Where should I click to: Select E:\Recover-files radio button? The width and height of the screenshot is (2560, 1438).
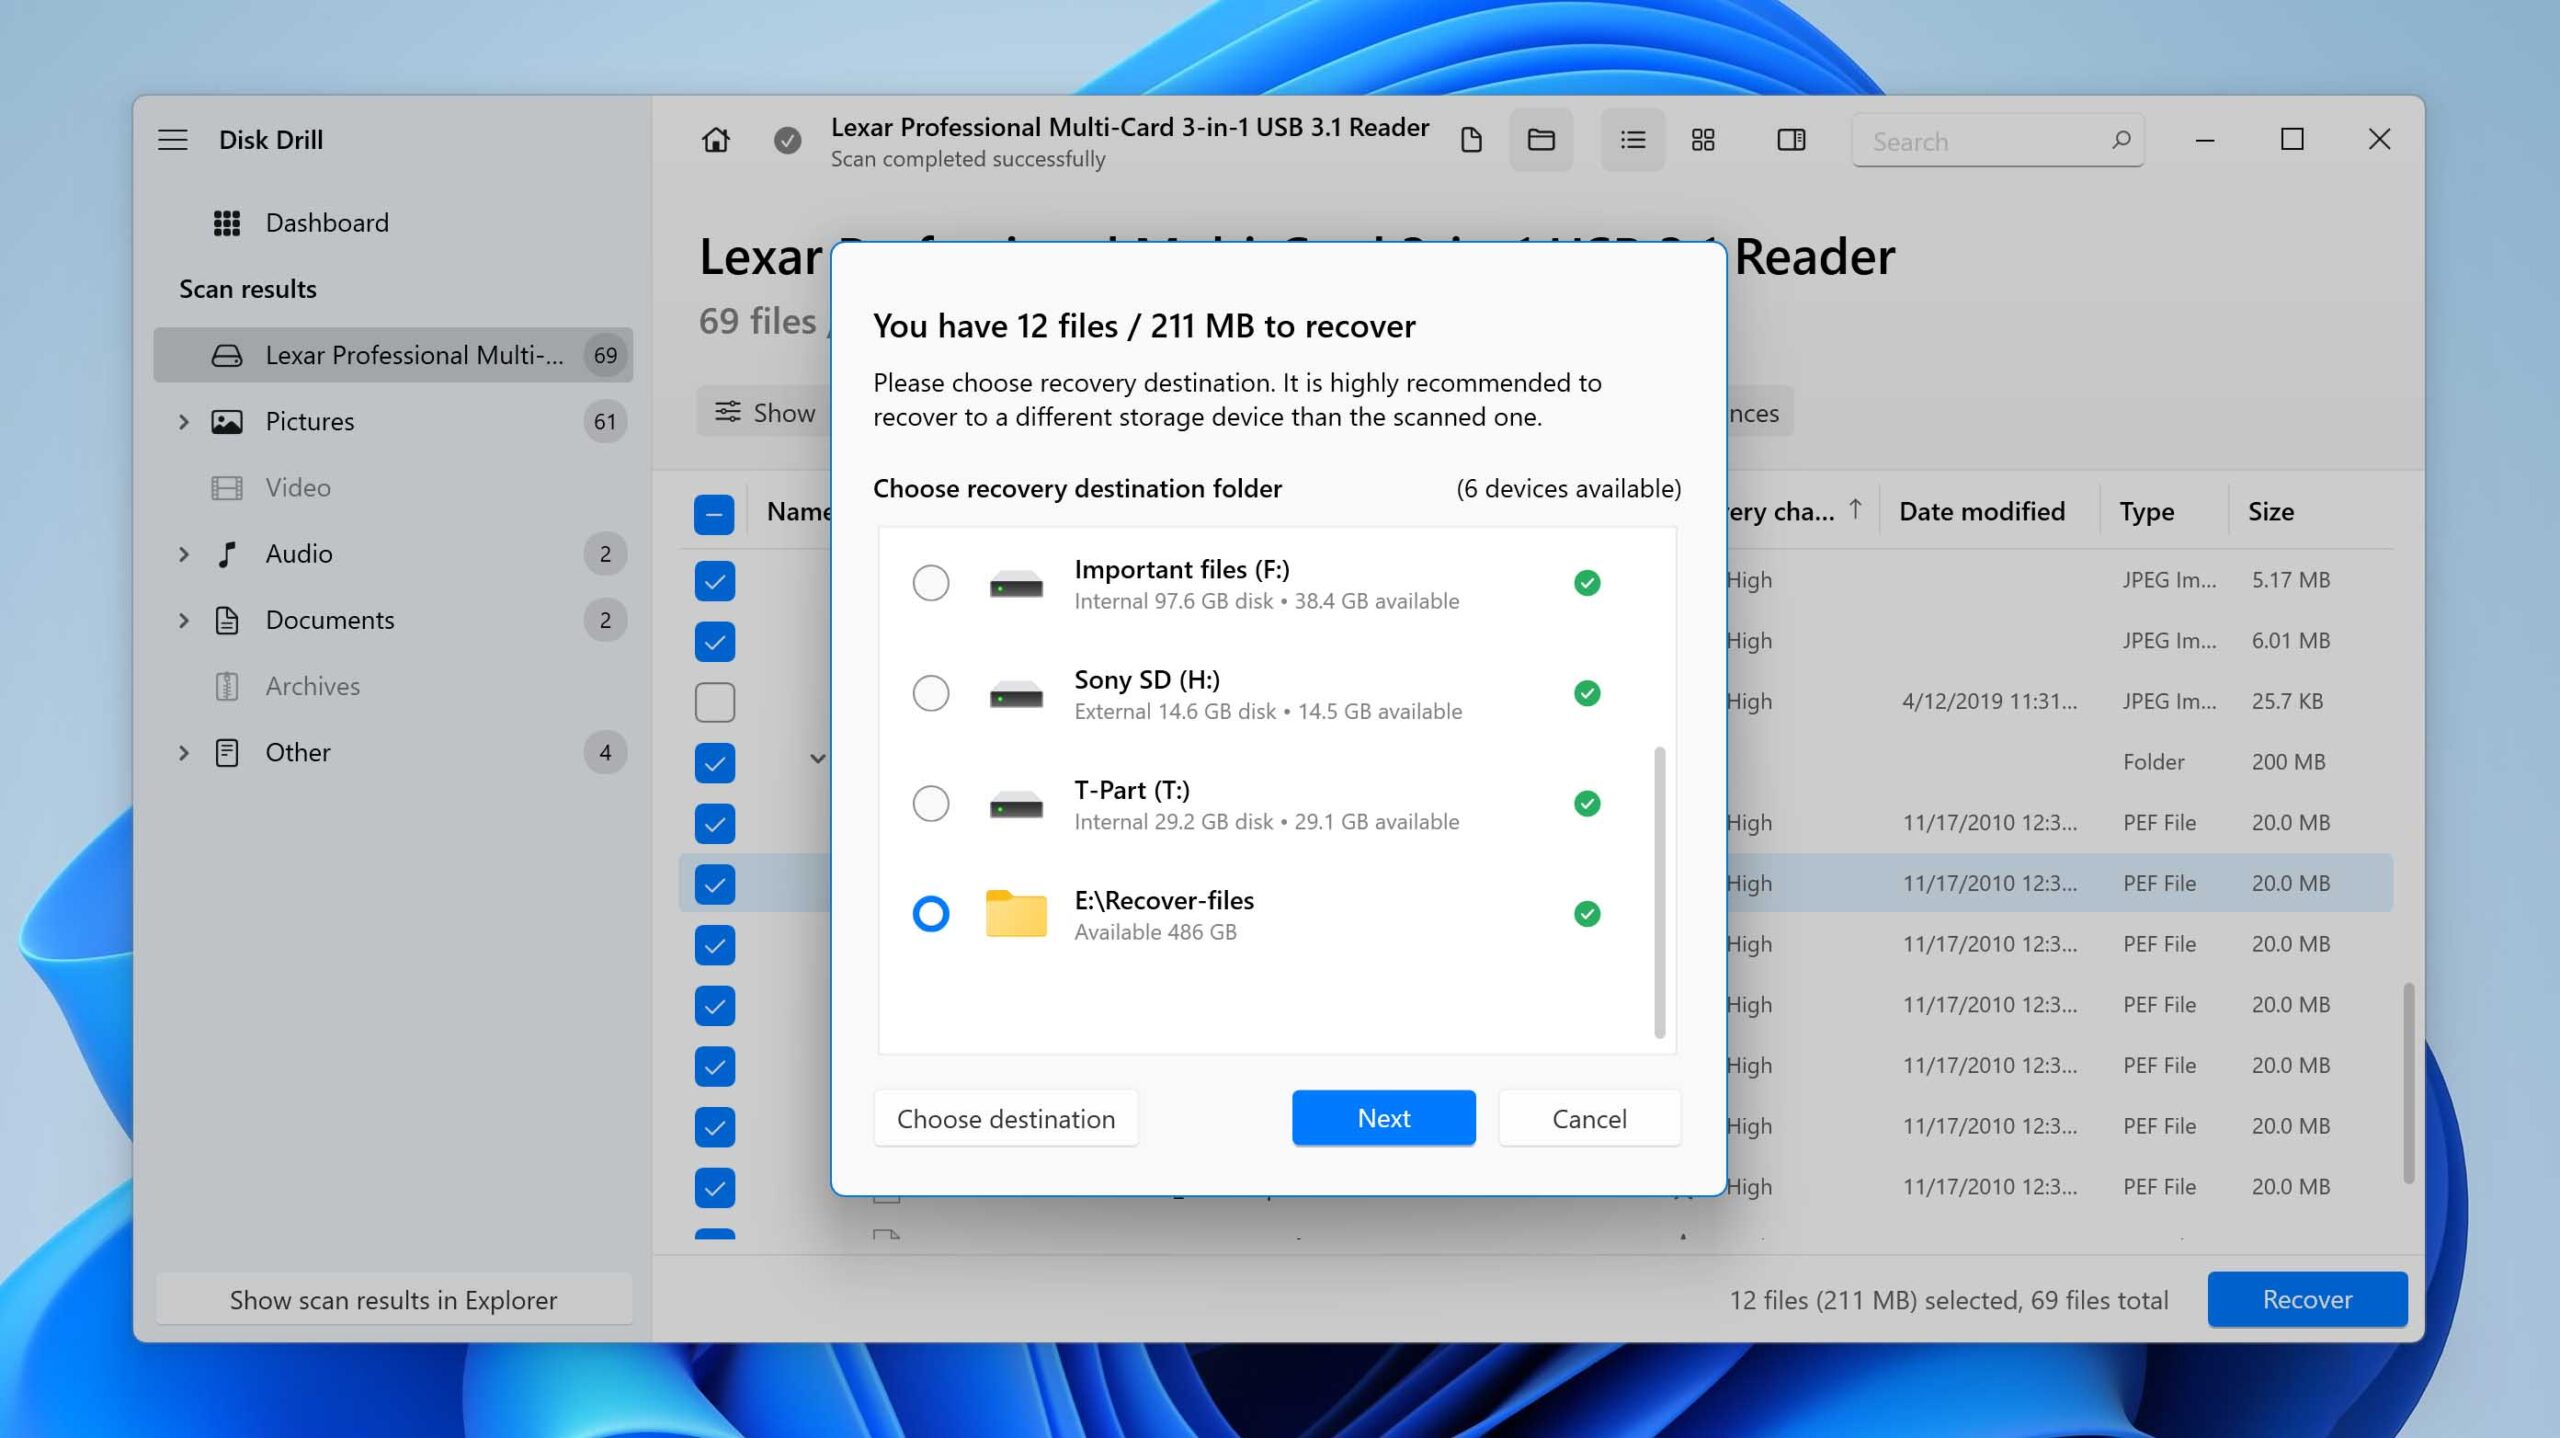(x=931, y=913)
